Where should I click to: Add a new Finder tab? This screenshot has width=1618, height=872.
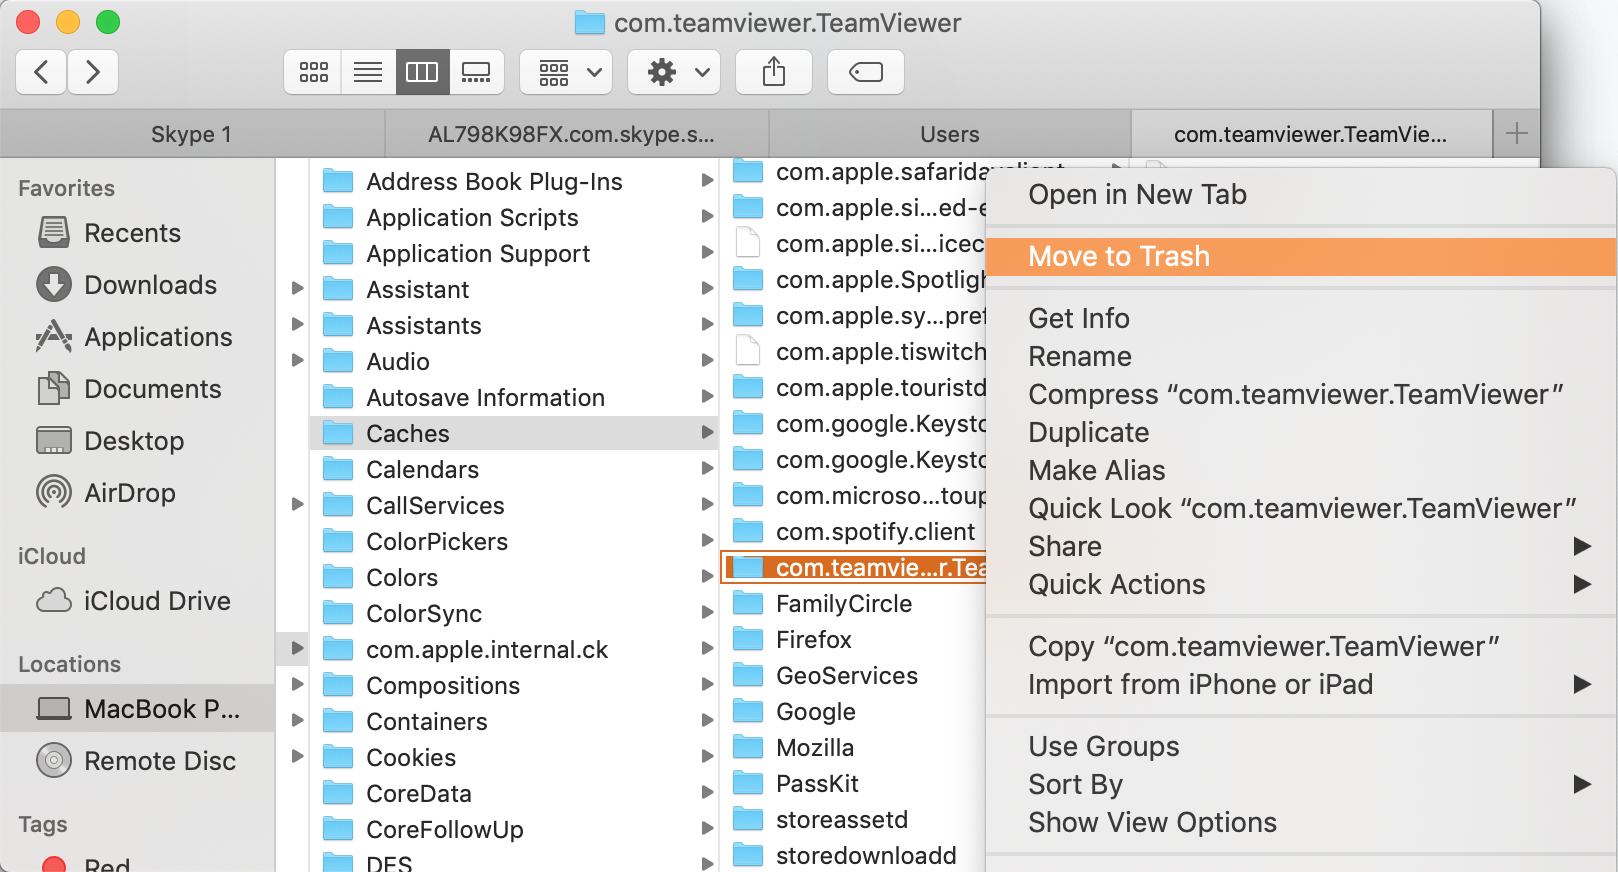(x=1516, y=134)
